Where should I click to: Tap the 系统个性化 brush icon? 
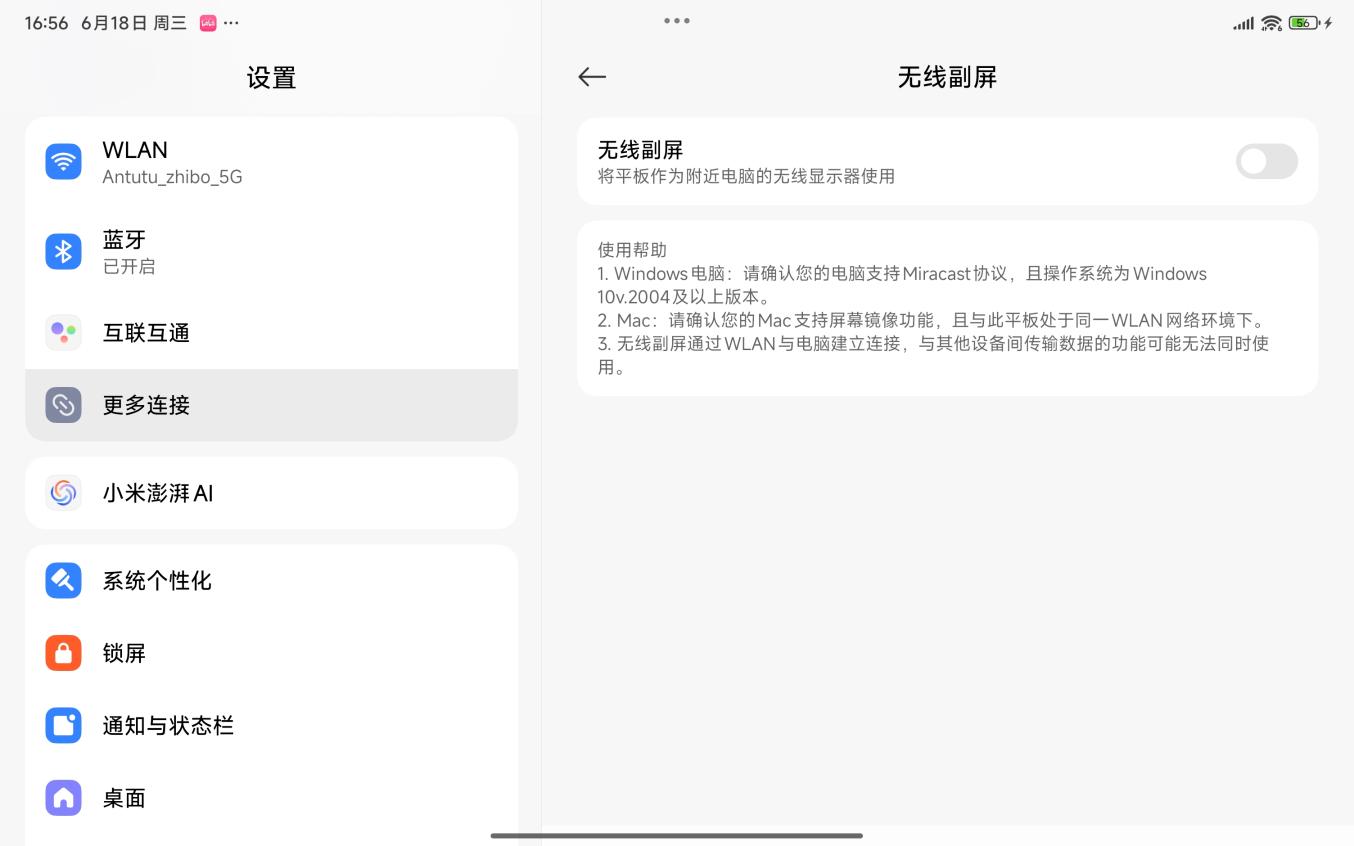[63, 581]
